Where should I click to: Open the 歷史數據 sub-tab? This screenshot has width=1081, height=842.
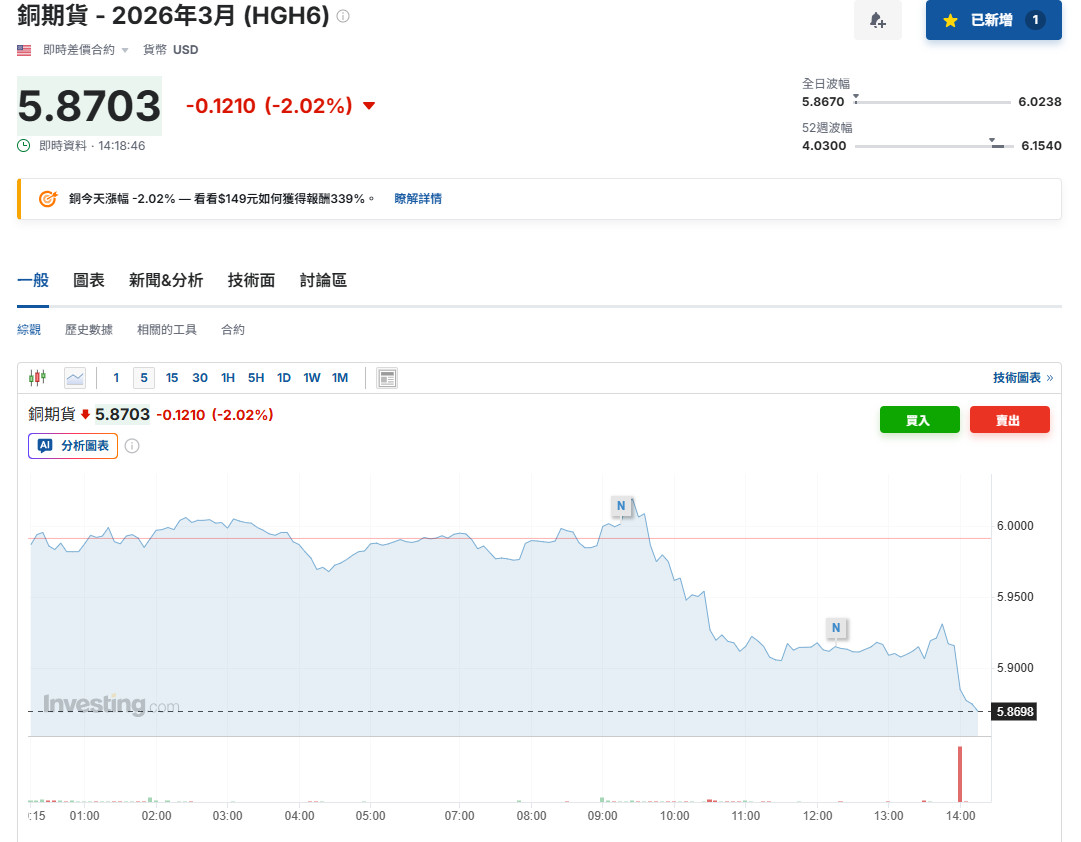89,330
